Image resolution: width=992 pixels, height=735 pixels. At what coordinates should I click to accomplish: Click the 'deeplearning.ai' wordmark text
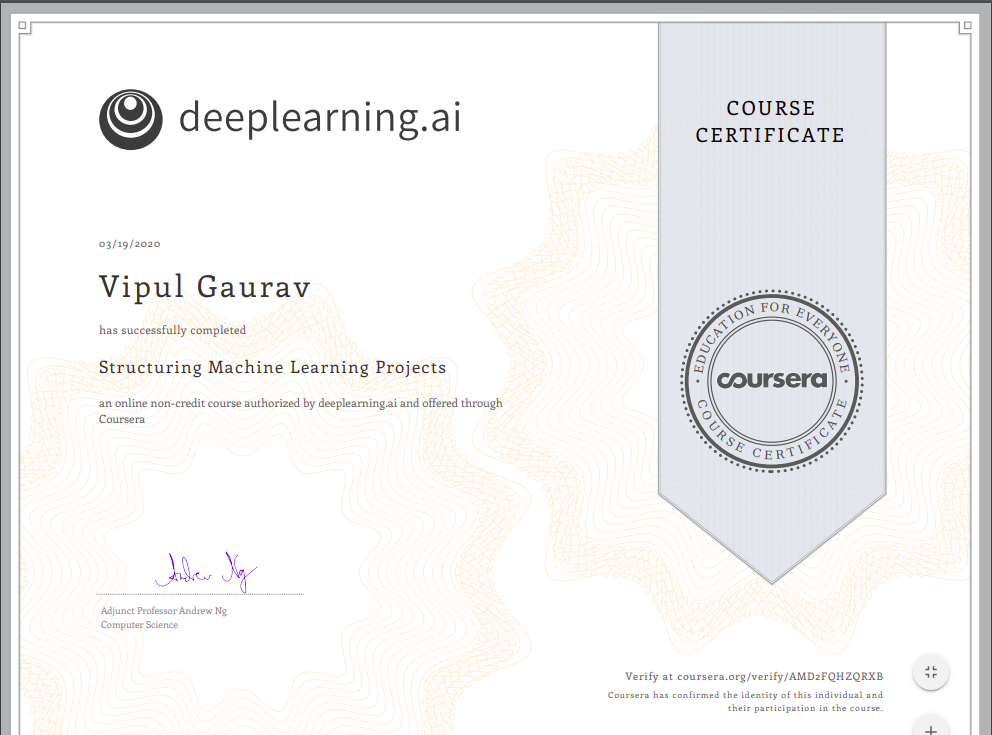320,118
